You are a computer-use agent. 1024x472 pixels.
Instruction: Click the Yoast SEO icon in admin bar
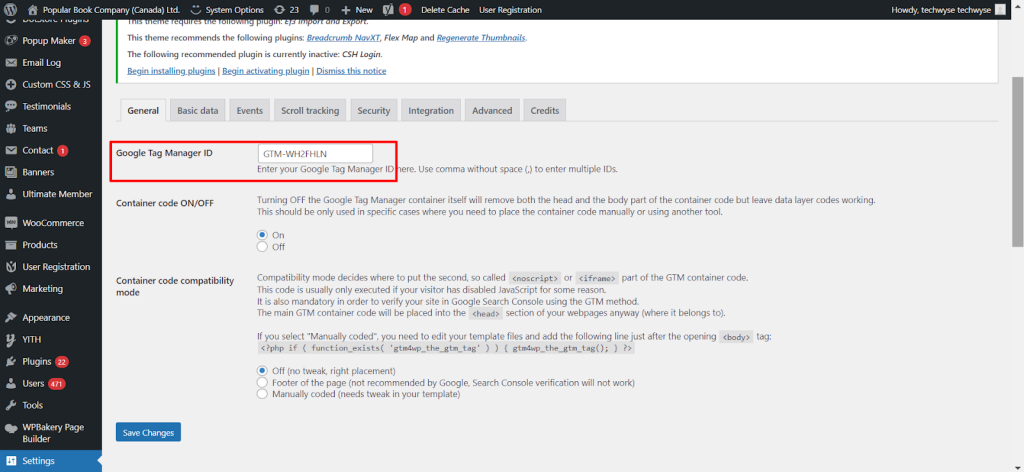click(x=388, y=9)
